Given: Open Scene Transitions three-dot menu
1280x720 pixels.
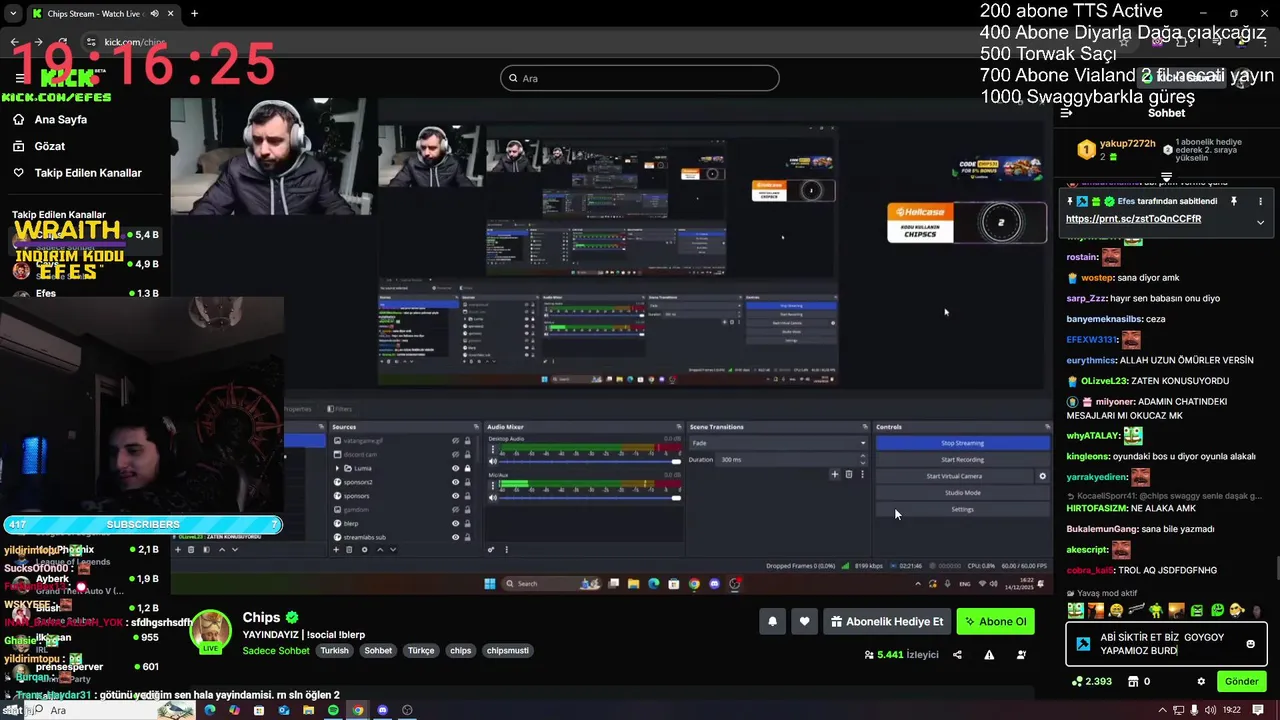Looking at the screenshot, I should click(862, 474).
